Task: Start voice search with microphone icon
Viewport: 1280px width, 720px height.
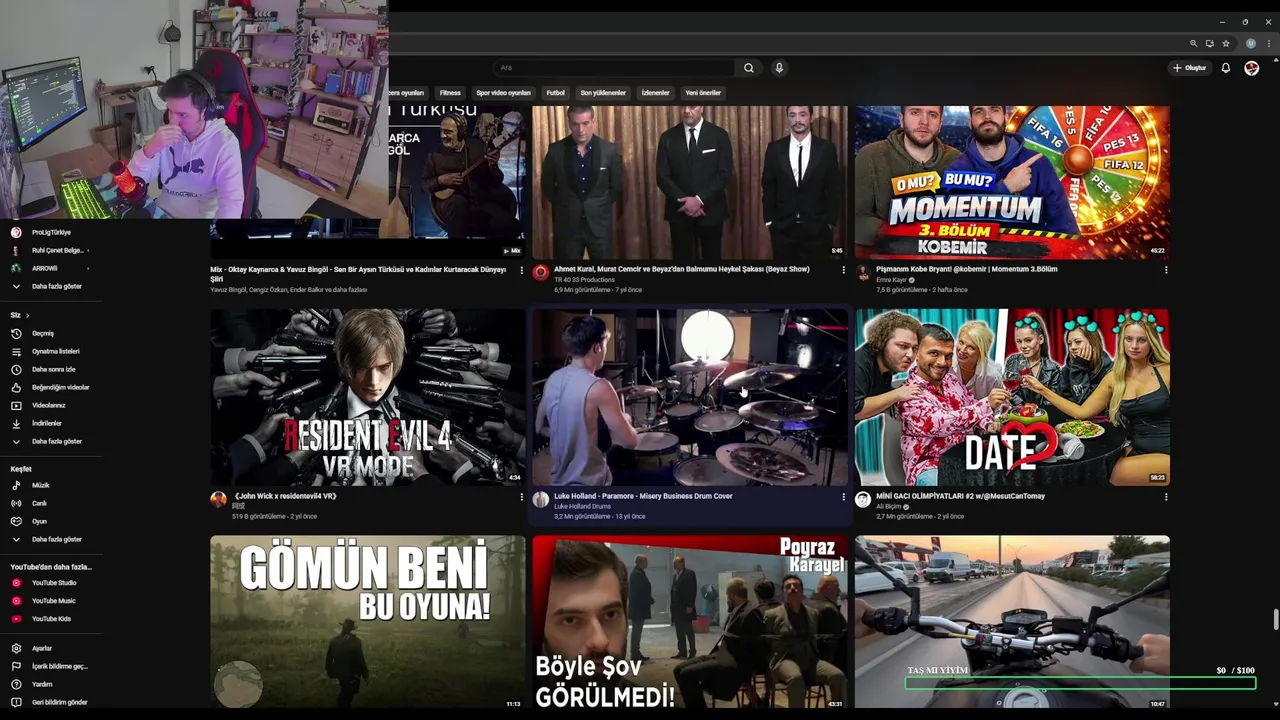Action: coord(779,68)
